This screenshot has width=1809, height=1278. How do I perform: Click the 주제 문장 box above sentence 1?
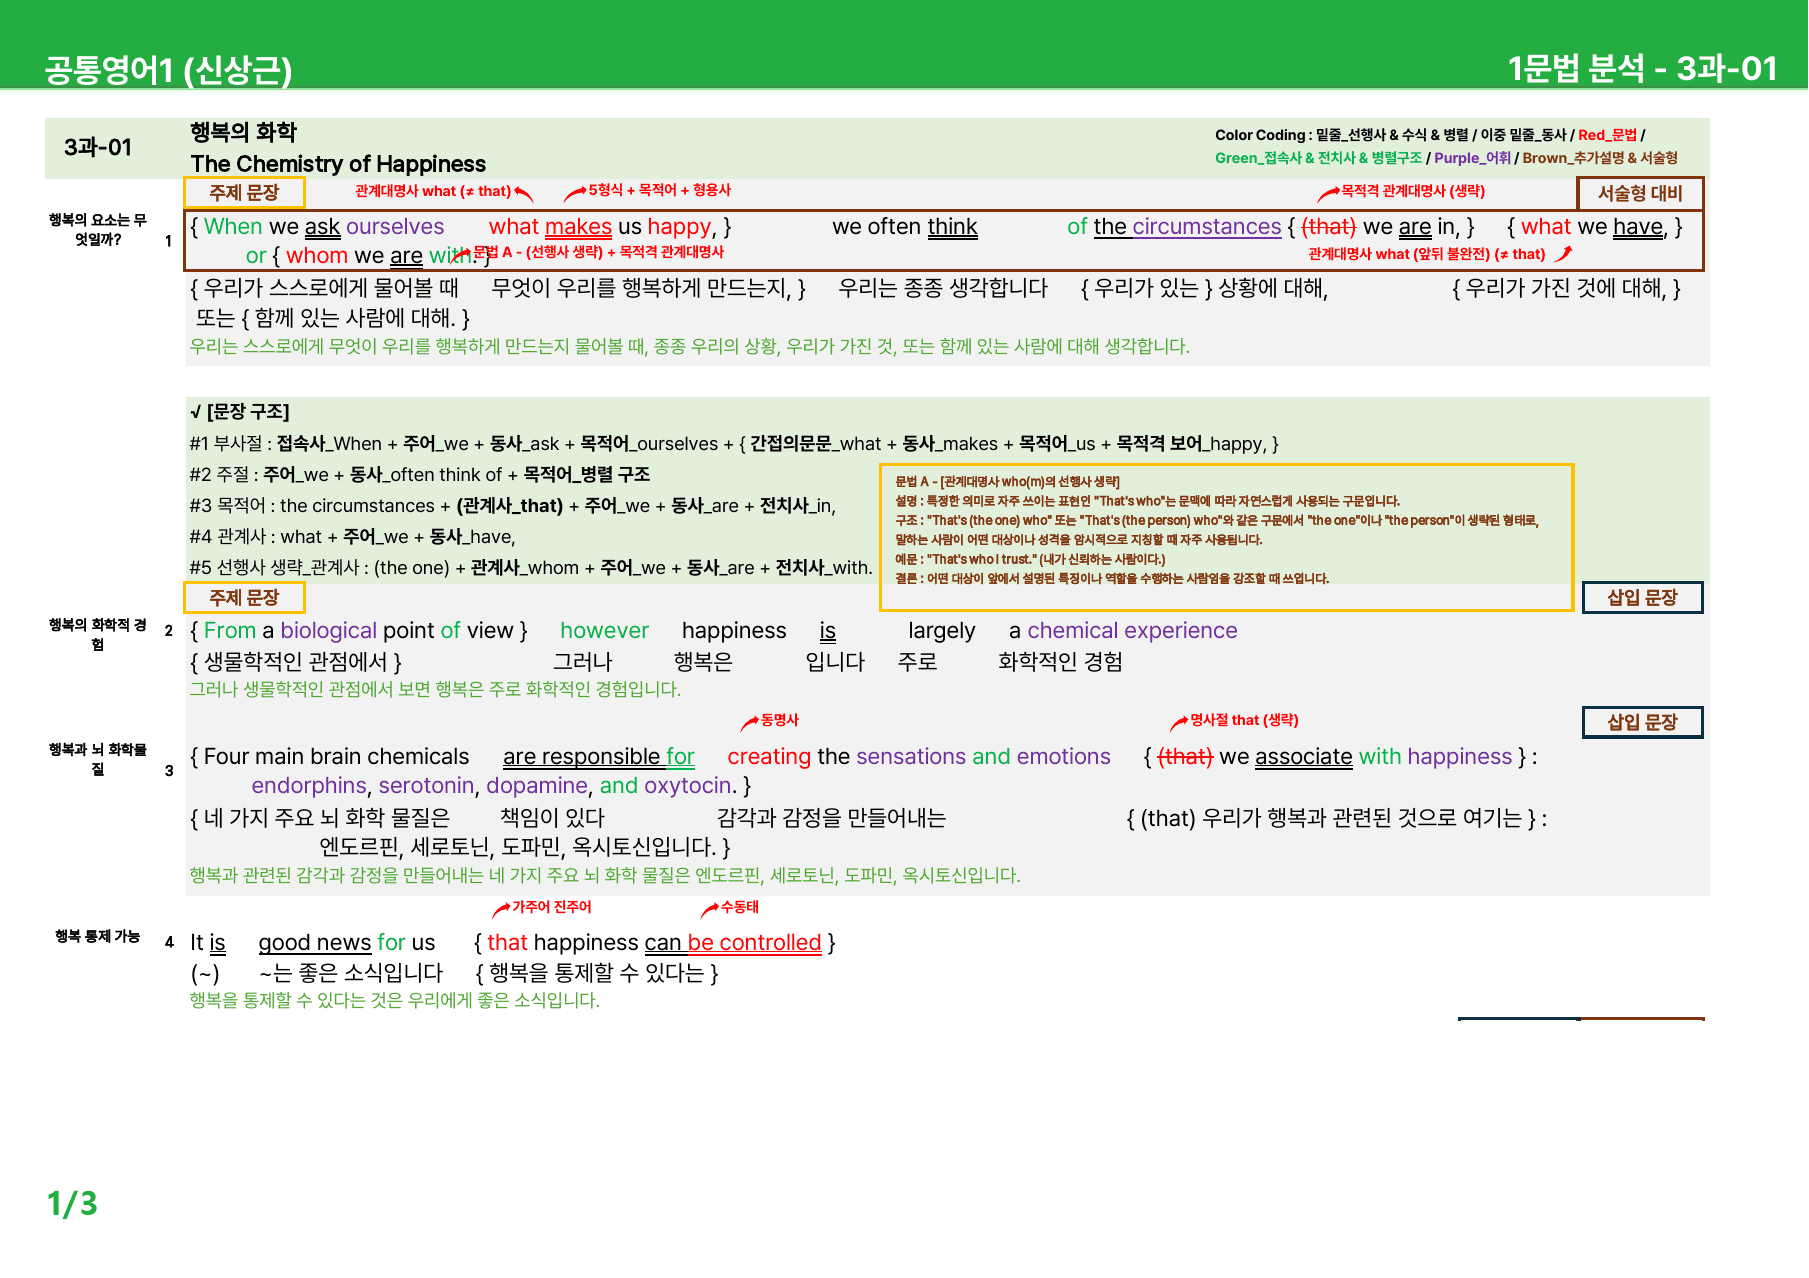point(244,192)
